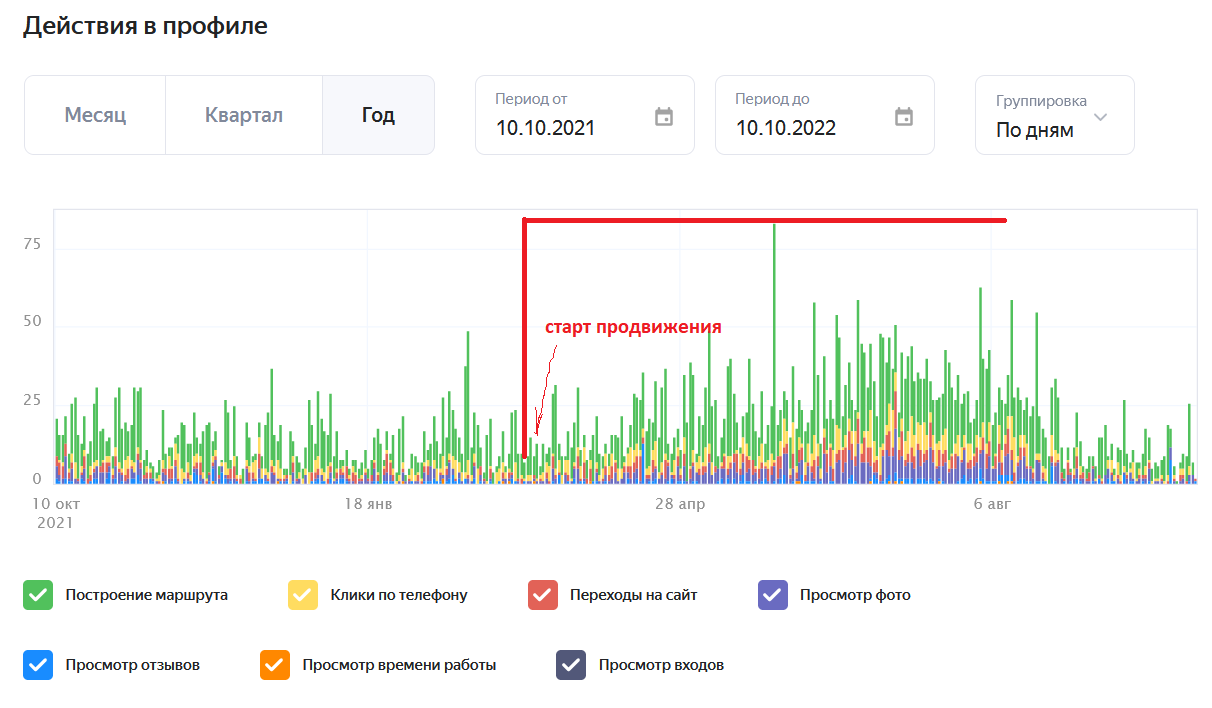Click the Группировка chevron arrow
Screen dimensions: 1212x708
[1101, 117]
